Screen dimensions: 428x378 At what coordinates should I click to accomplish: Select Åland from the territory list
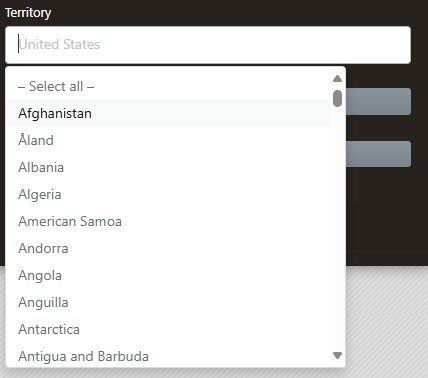click(168, 140)
